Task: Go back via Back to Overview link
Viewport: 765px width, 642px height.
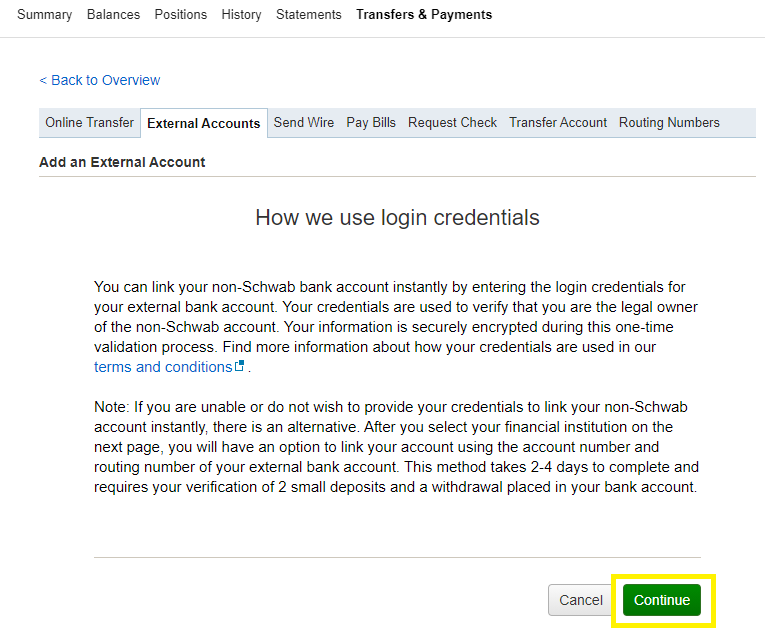Action: coord(100,80)
